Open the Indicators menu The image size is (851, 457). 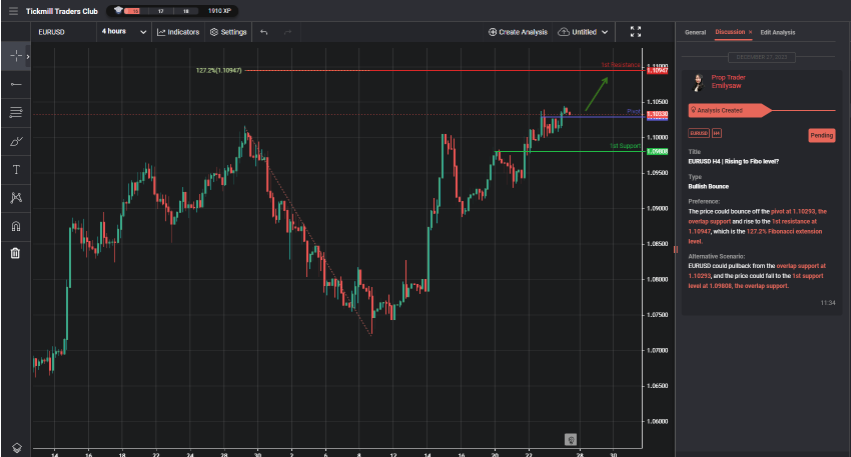(x=178, y=32)
